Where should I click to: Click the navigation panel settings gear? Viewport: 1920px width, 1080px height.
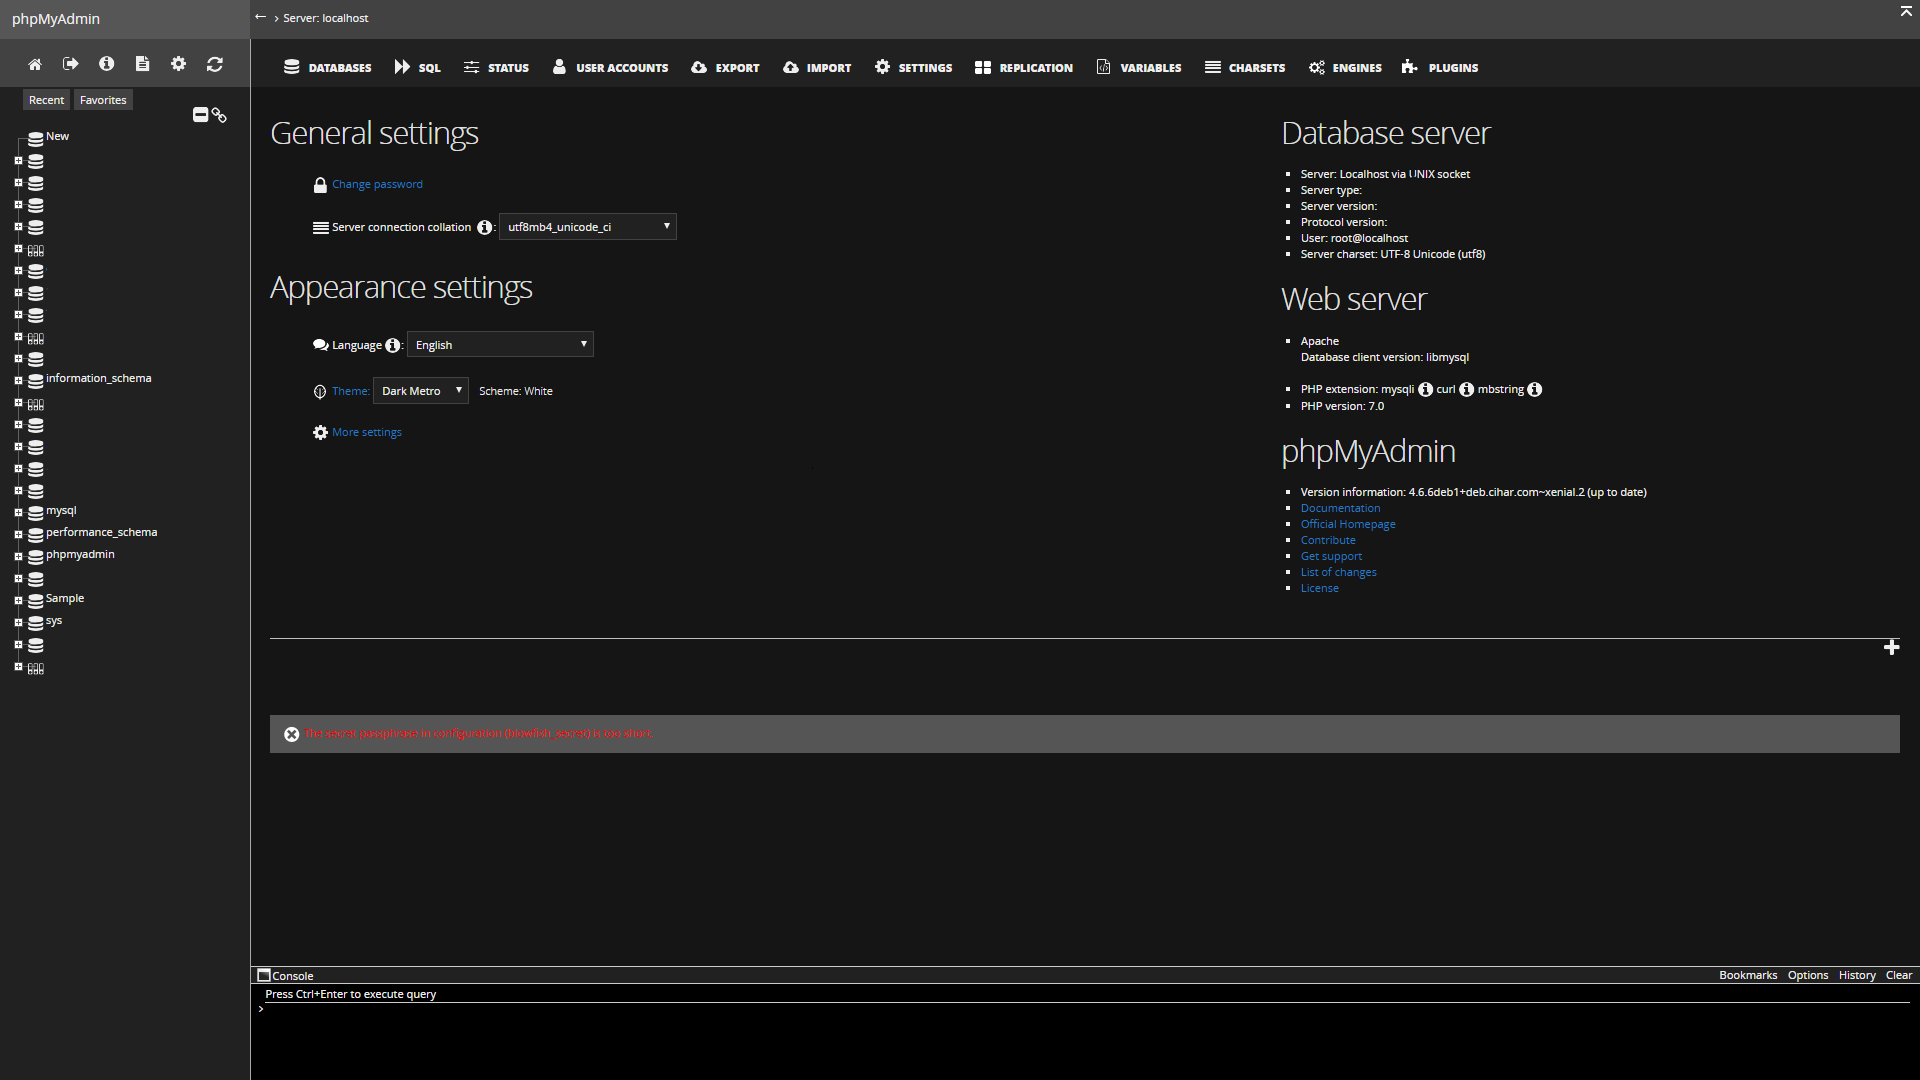[x=179, y=64]
